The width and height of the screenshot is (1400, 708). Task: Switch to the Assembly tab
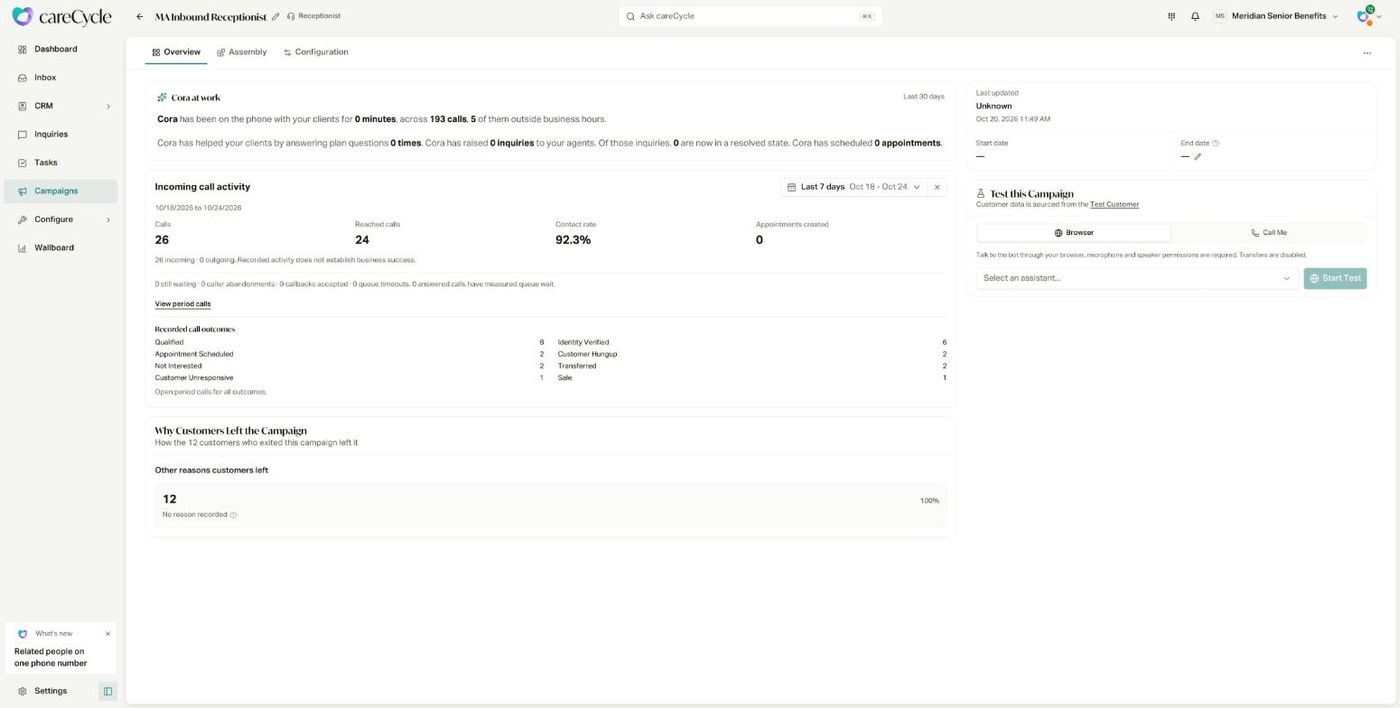[x=242, y=52]
